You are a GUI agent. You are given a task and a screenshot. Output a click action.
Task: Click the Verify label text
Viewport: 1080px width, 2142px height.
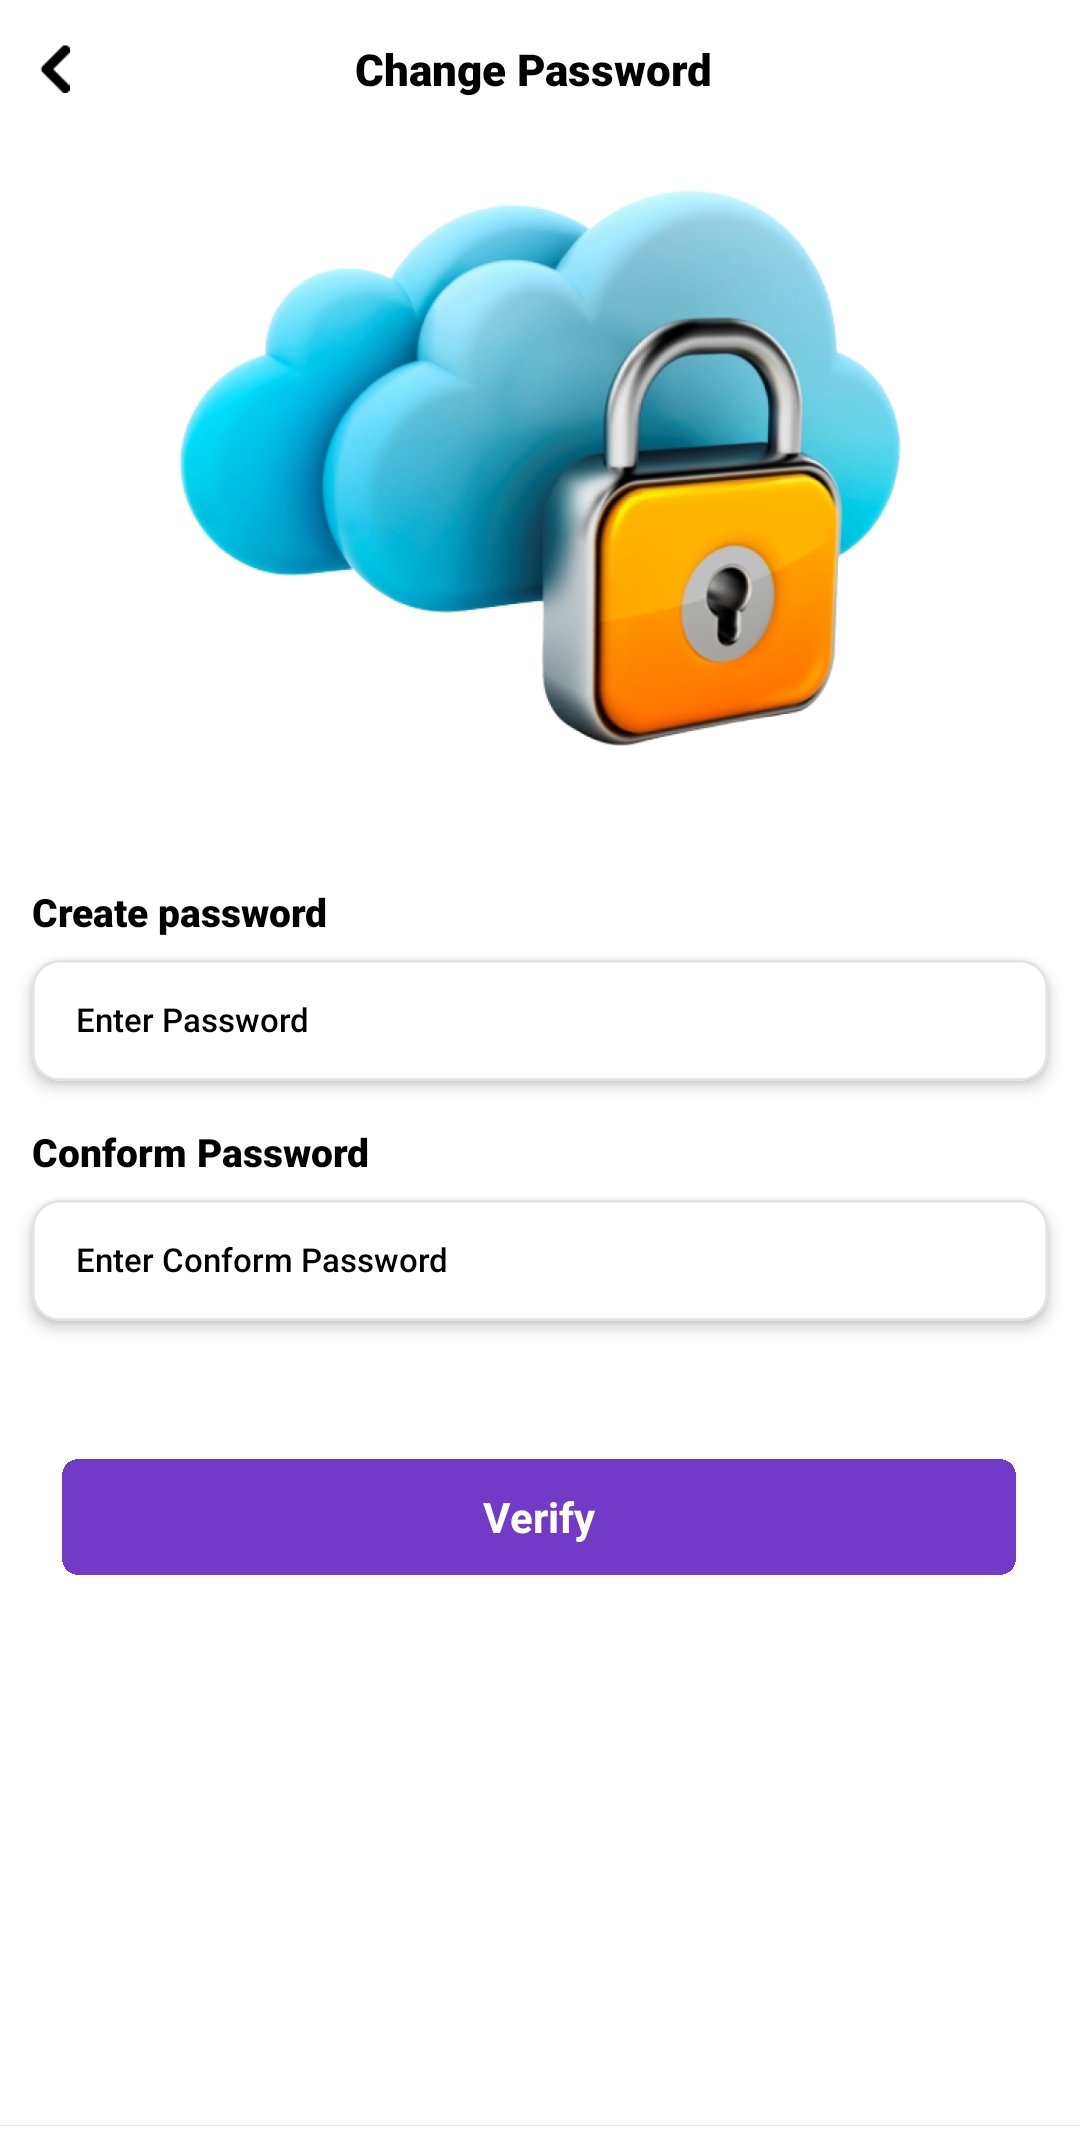point(538,1516)
